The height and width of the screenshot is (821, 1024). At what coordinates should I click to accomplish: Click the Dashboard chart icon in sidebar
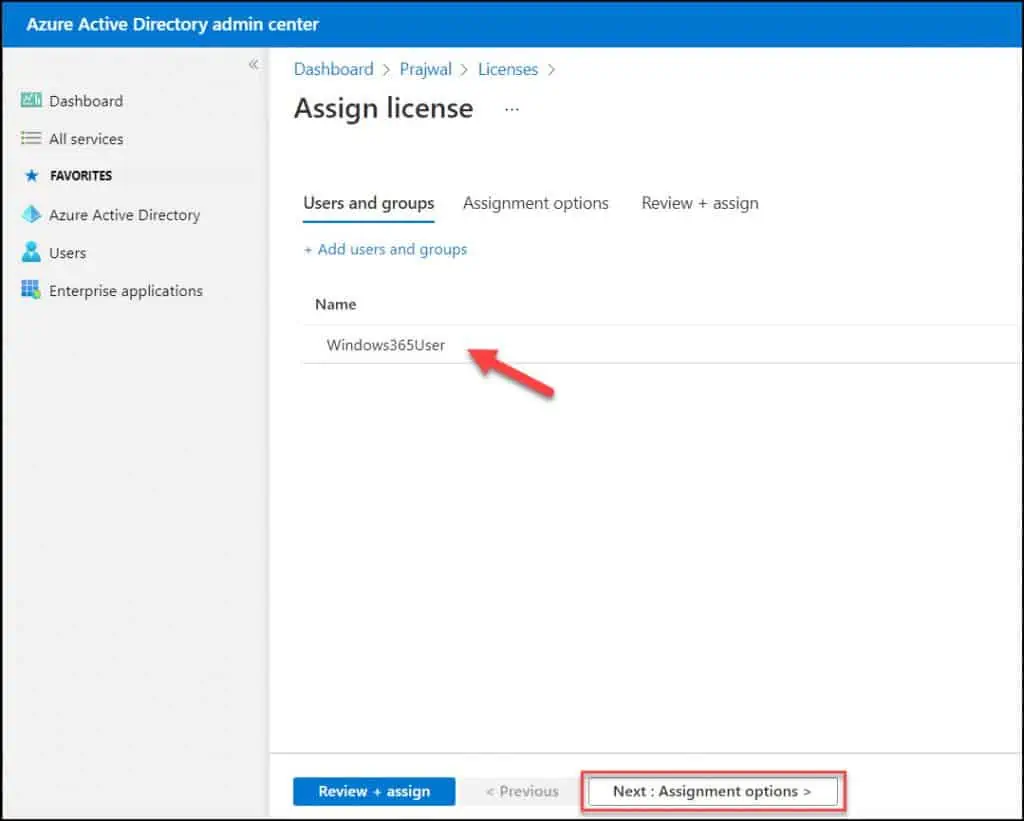31,100
